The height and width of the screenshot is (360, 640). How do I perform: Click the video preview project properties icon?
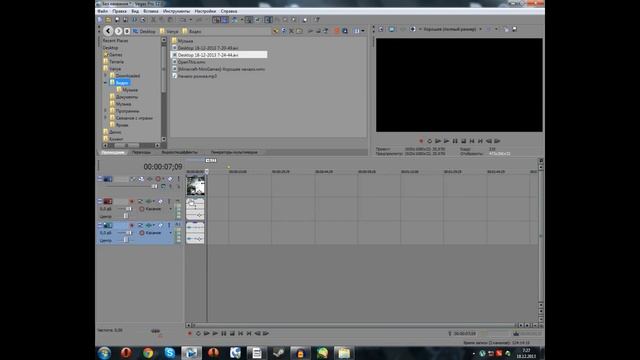tap(381, 29)
